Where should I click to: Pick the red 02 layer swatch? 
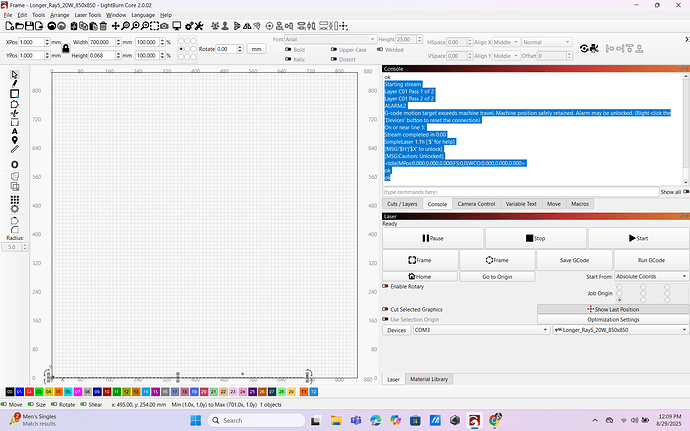click(29, 391)
